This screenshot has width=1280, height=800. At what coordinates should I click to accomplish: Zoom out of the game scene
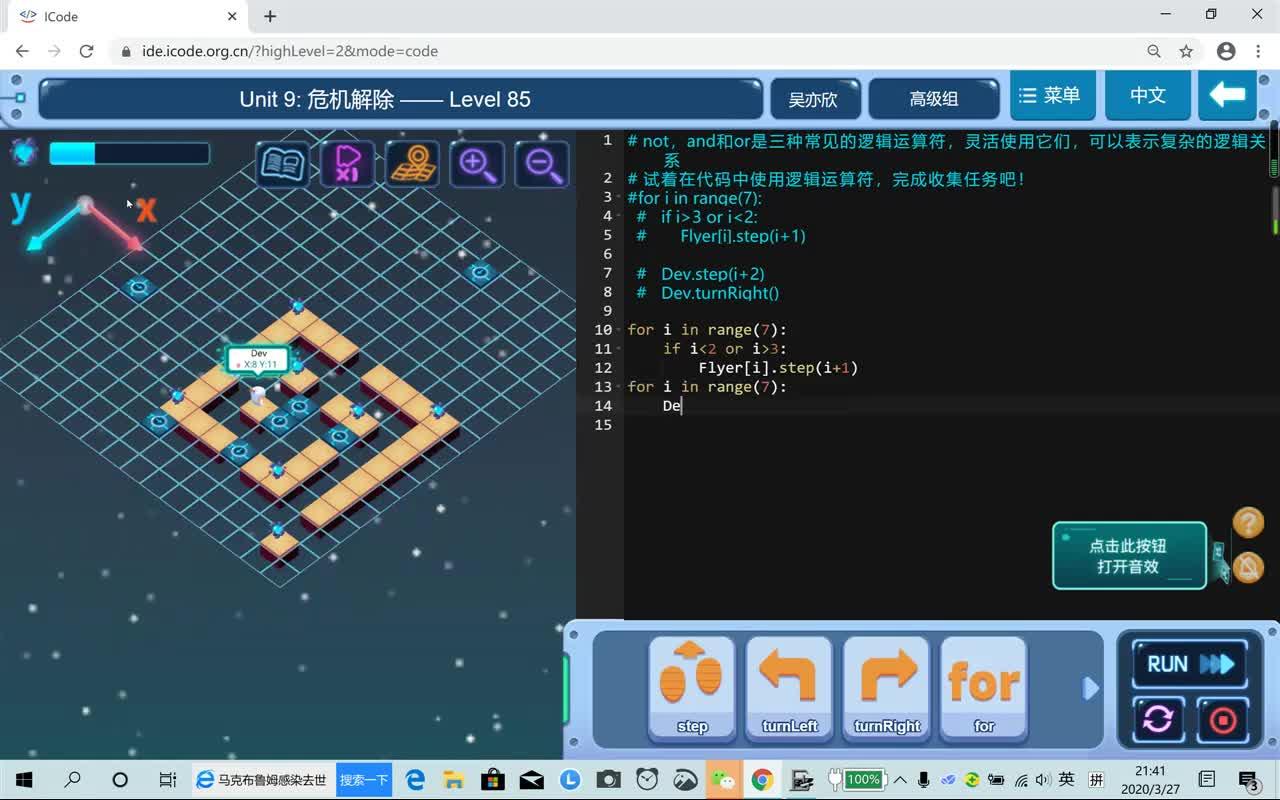pyautogui.click(x=541, y=166)
